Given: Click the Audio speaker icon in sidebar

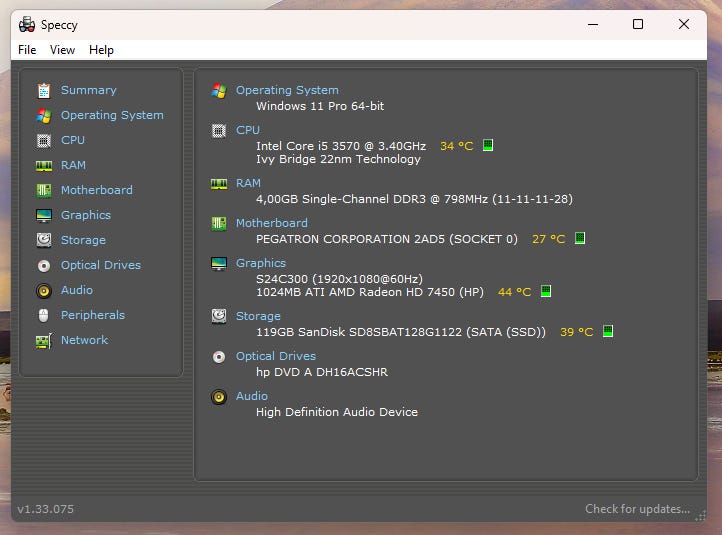Looking at the screenshot, I should pos(44,290).
